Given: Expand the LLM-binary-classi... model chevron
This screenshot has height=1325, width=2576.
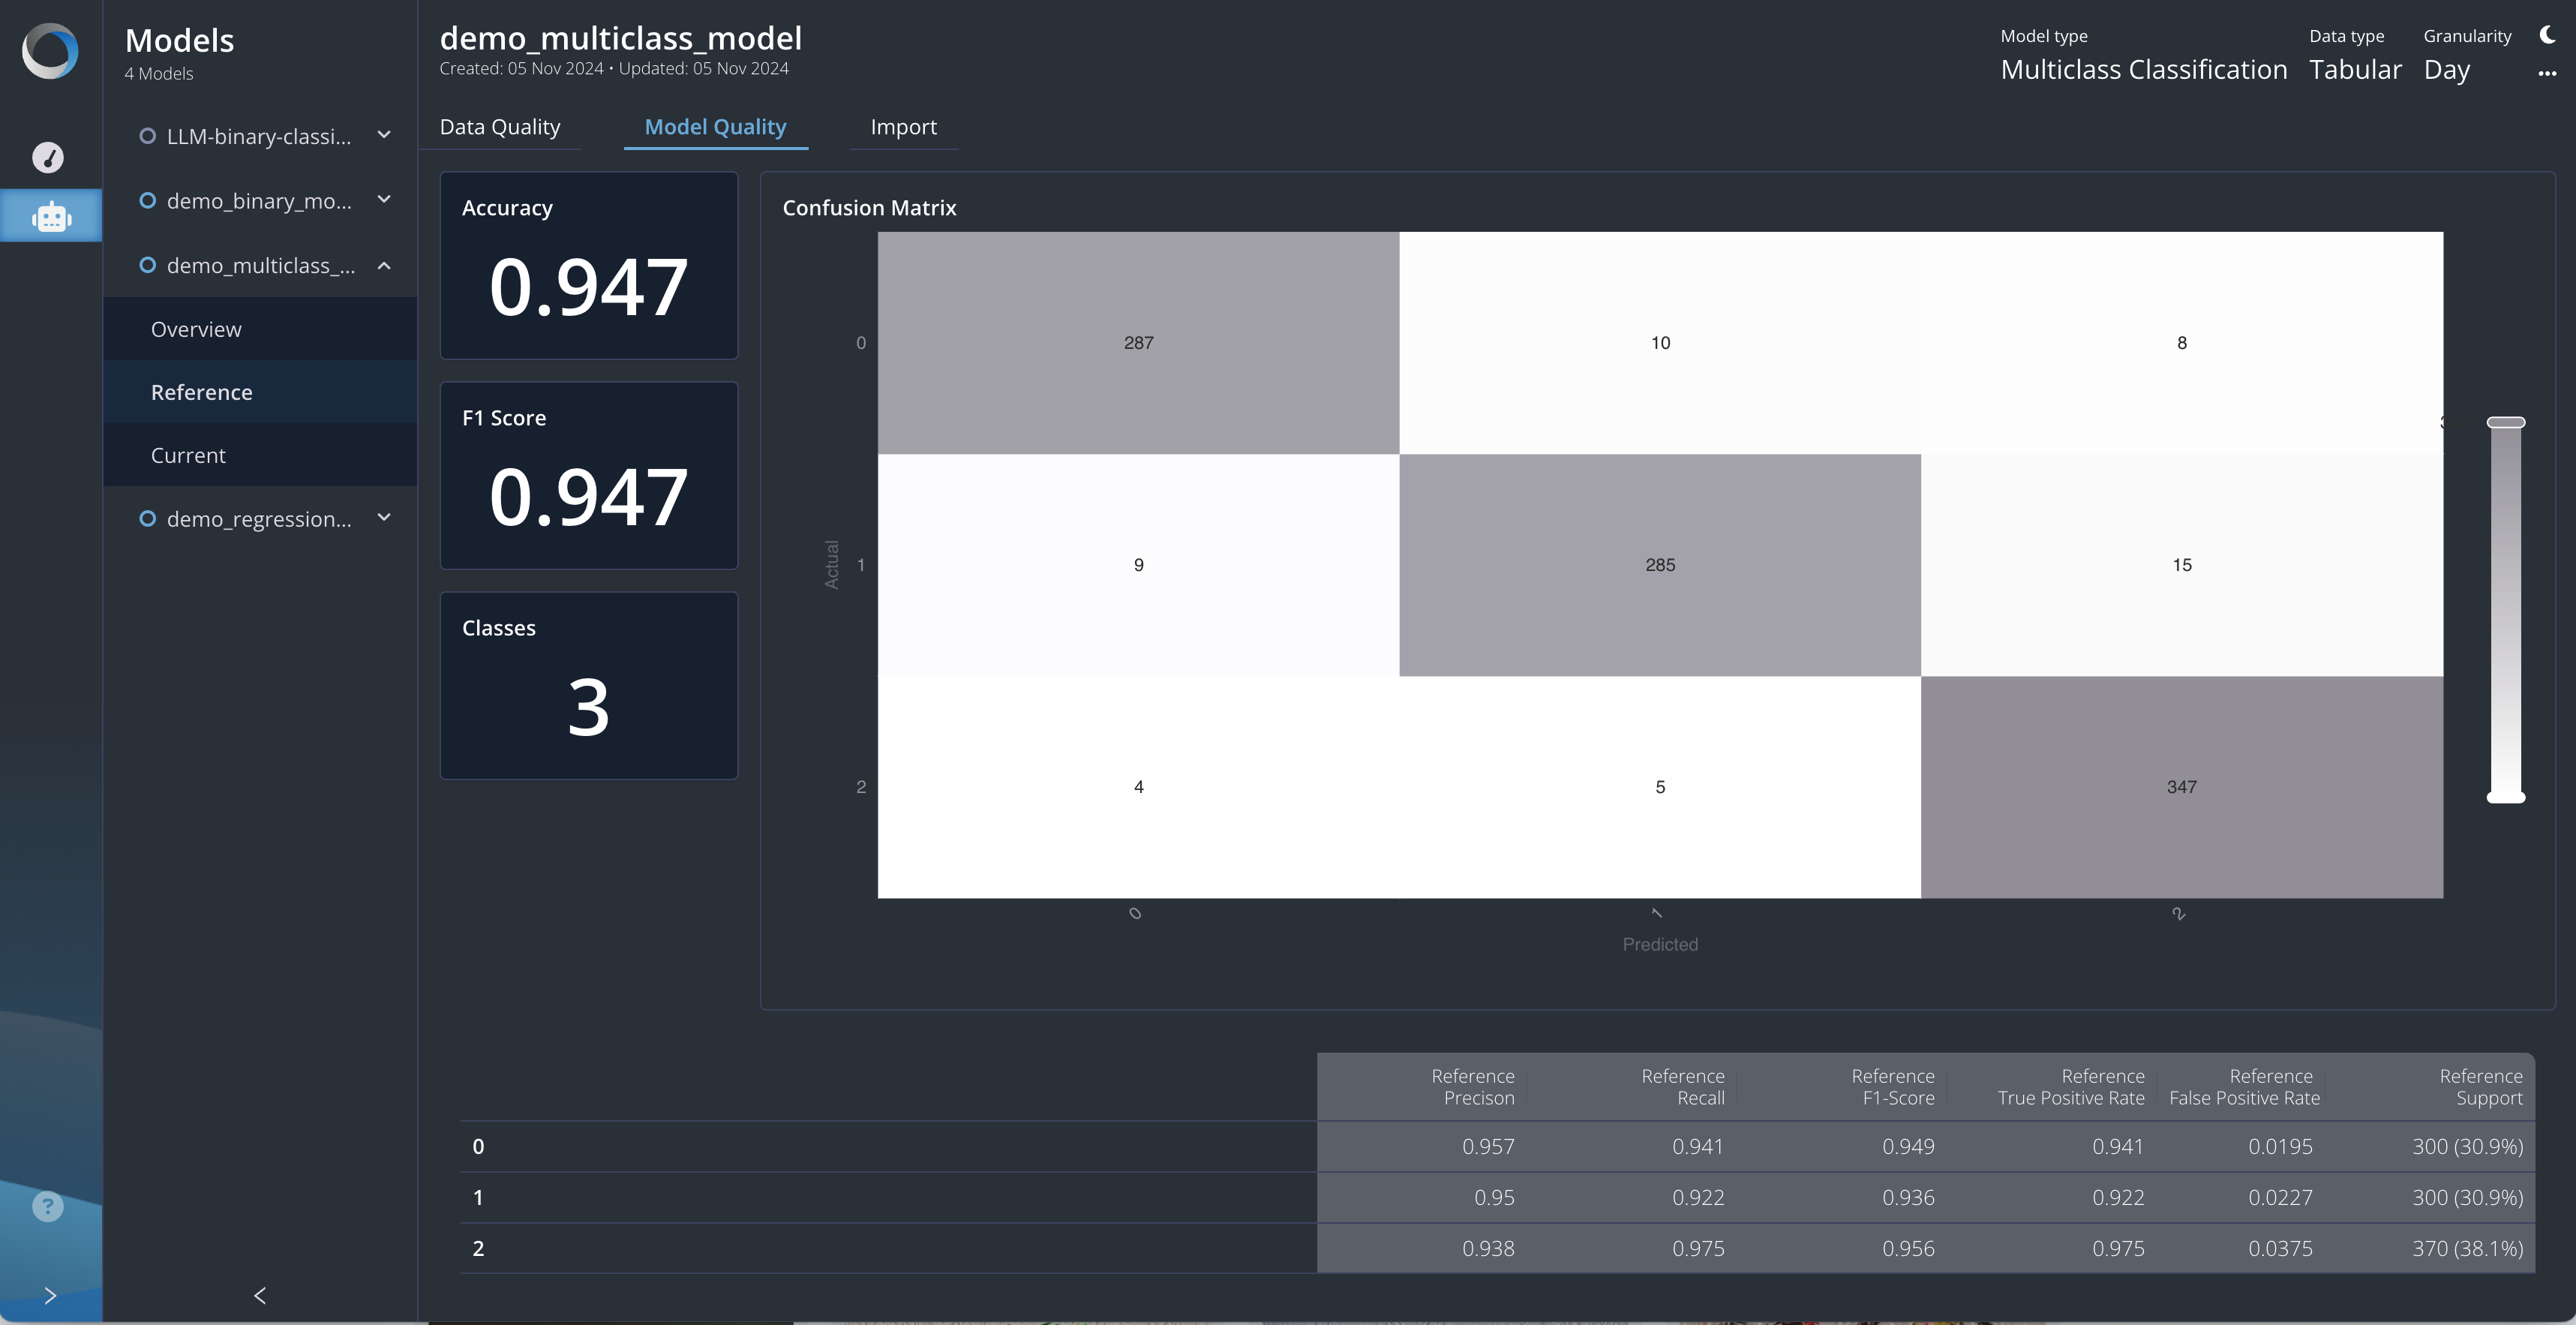Looking at the screenshot, I should coord(384,135).
